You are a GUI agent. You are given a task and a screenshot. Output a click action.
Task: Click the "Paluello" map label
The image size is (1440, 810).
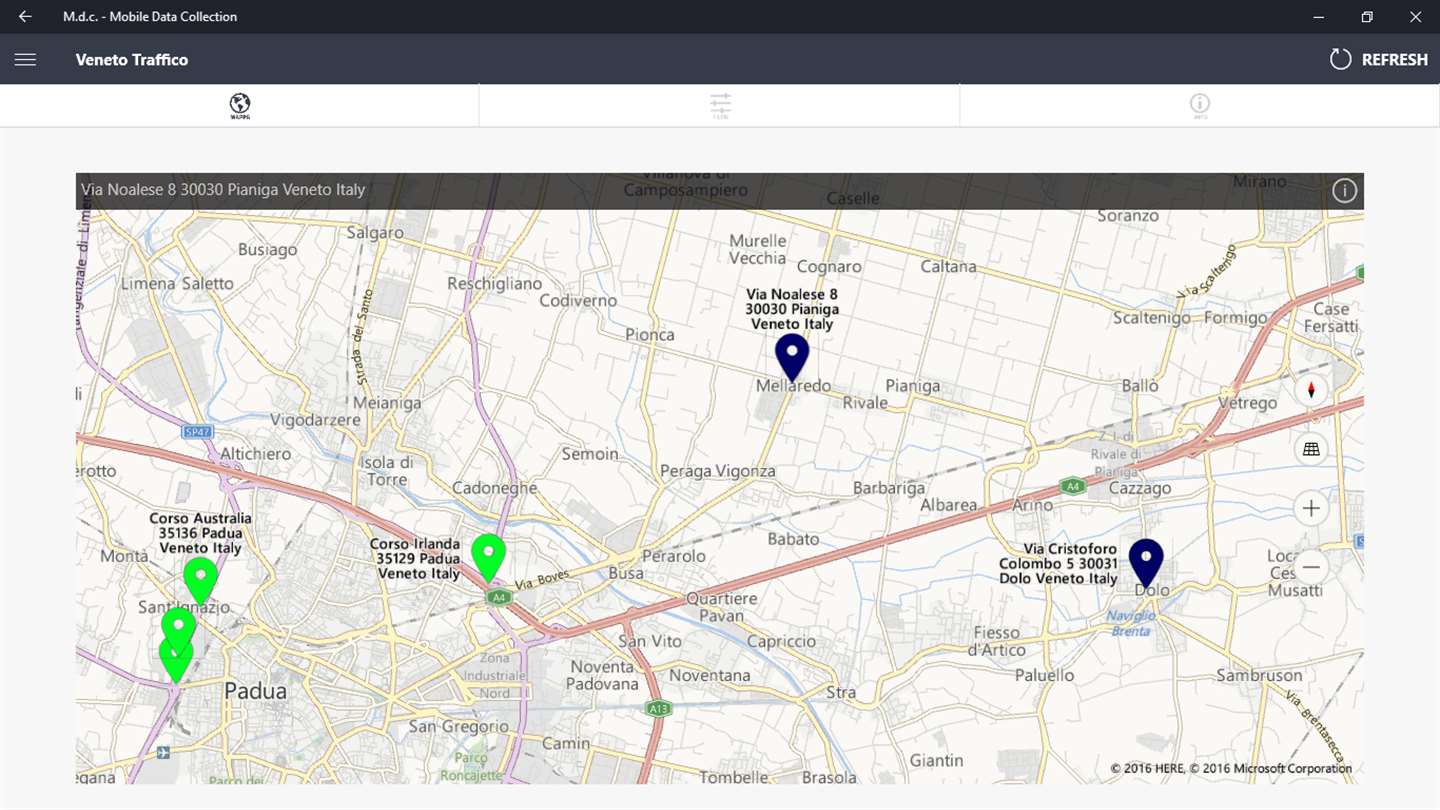pos(1044,675)
